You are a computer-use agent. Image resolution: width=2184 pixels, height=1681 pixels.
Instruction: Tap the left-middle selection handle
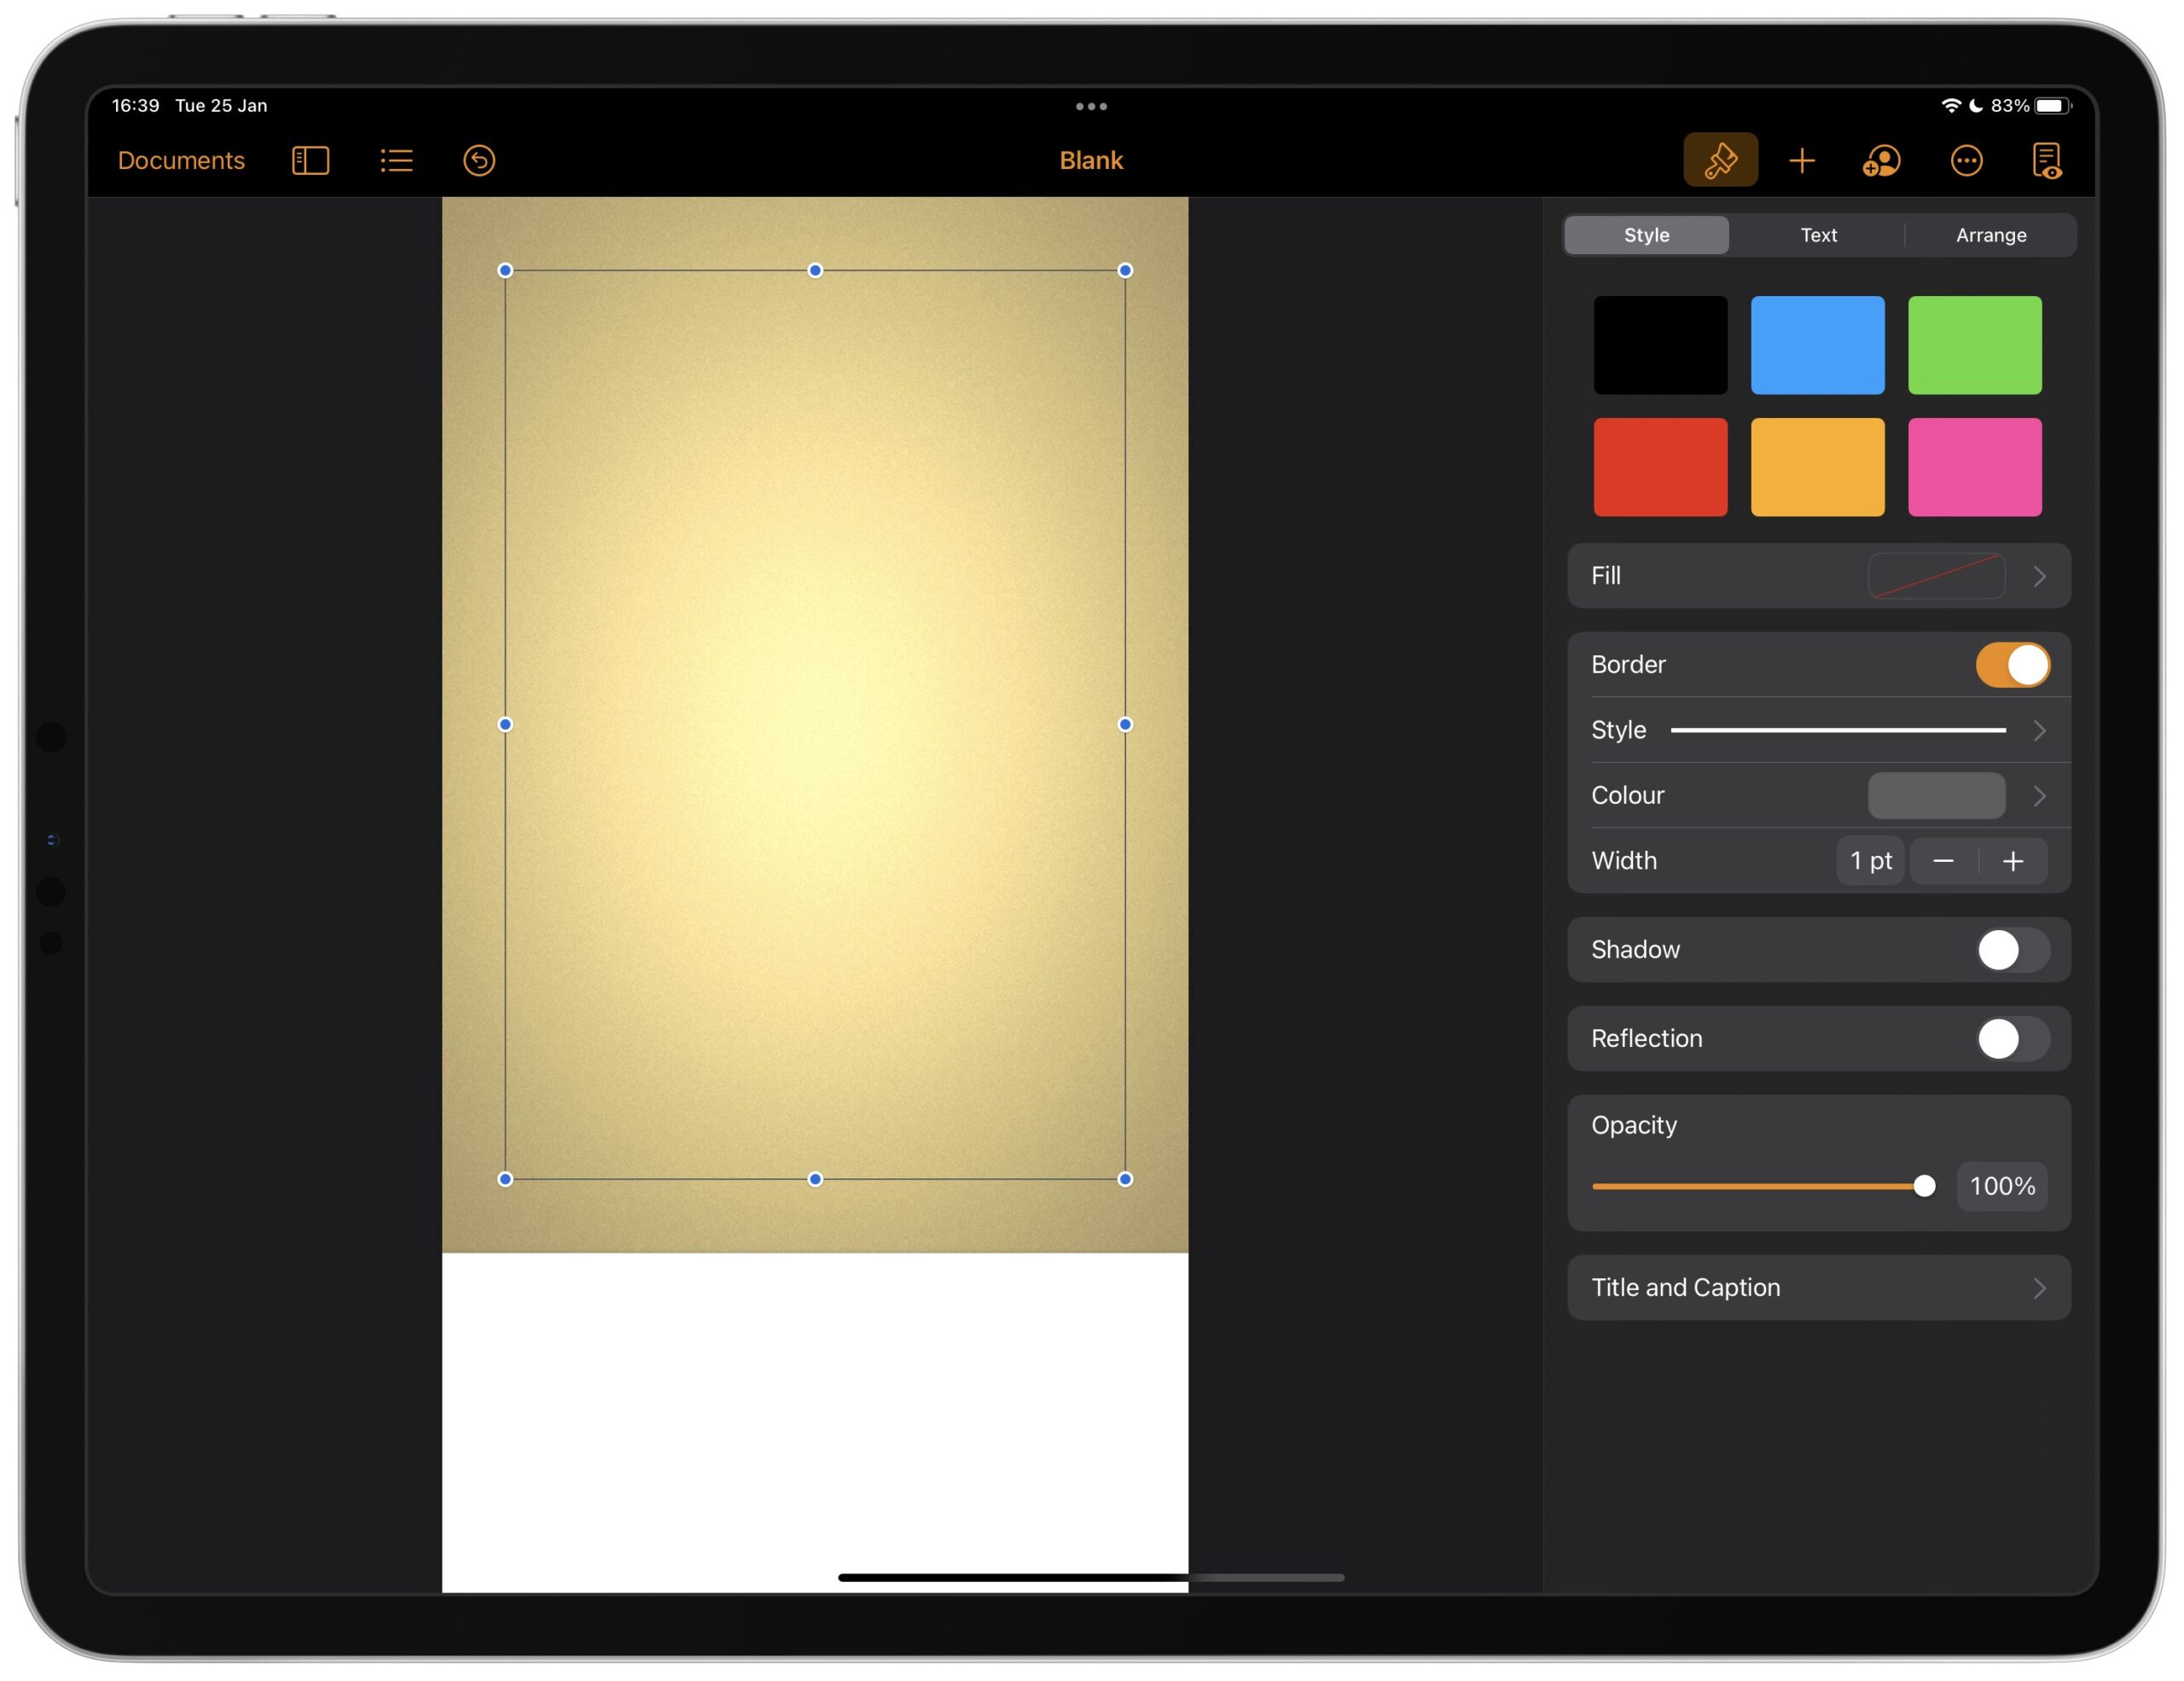coord(505,724)
